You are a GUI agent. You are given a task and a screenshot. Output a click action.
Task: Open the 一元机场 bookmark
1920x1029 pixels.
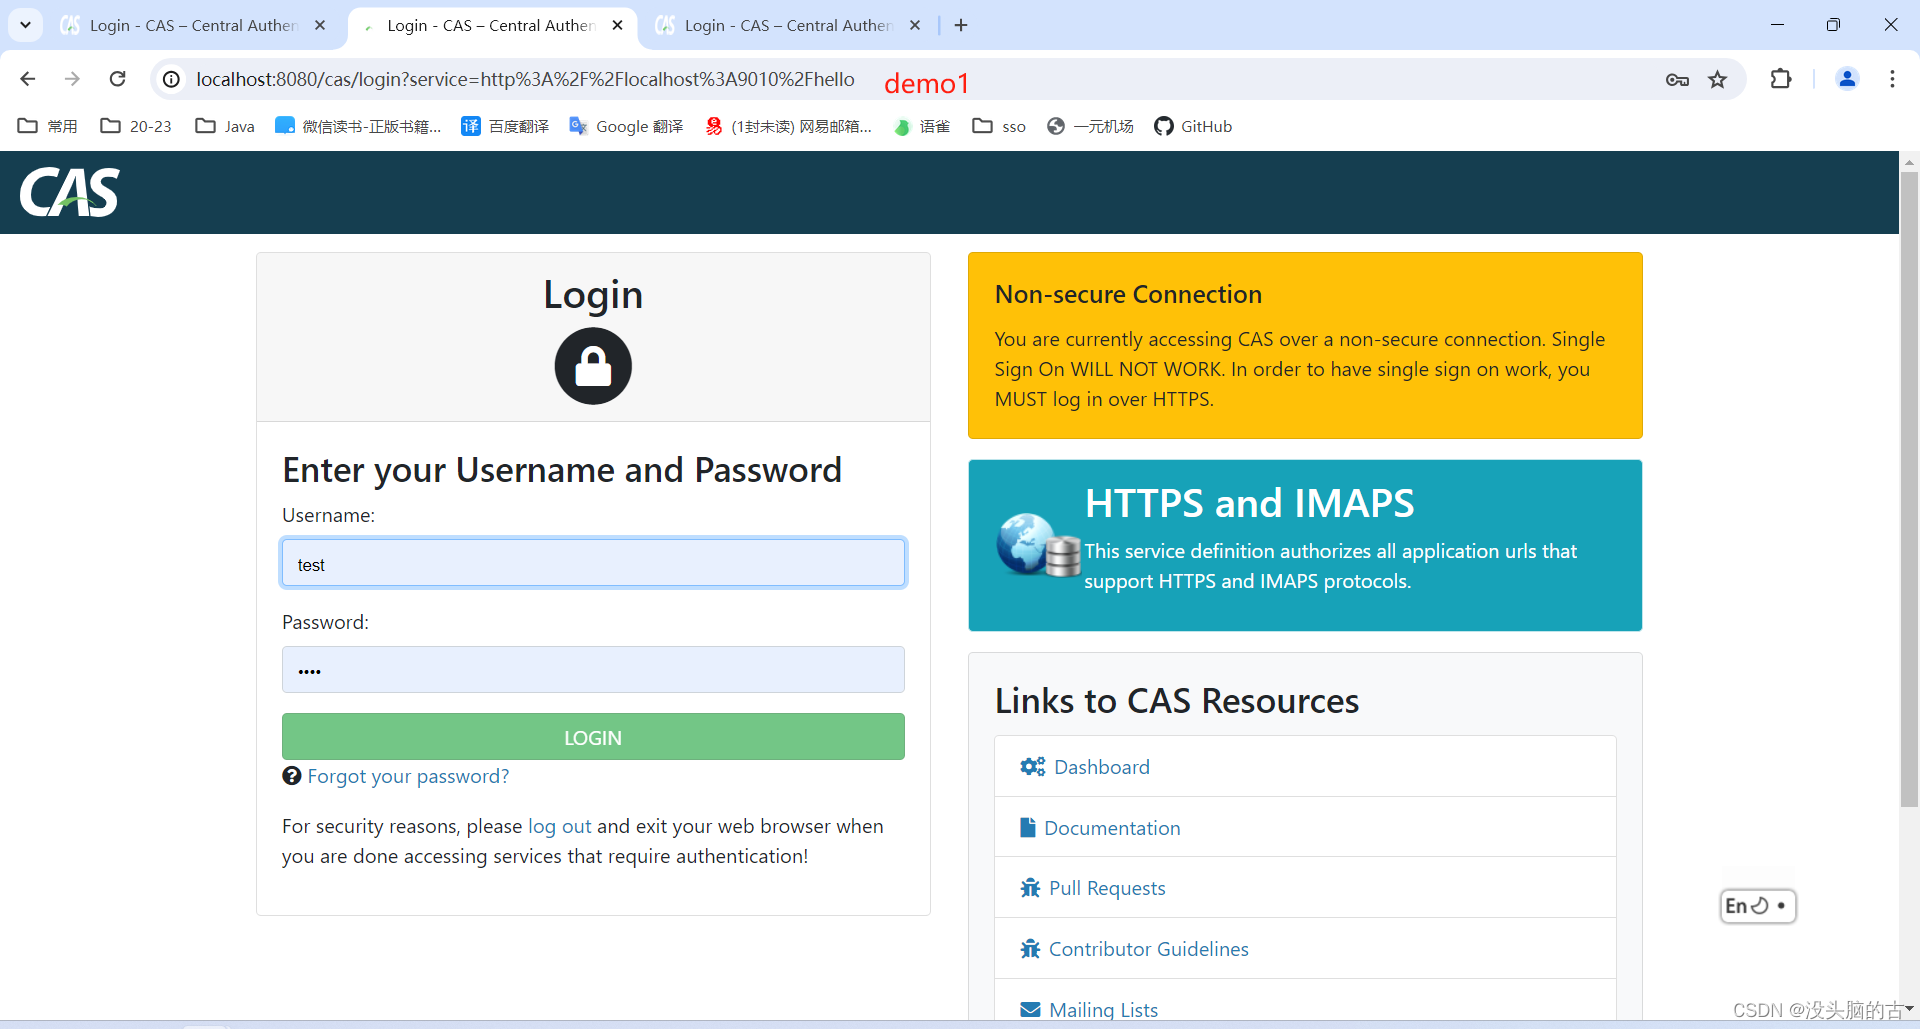(1090, 126)
